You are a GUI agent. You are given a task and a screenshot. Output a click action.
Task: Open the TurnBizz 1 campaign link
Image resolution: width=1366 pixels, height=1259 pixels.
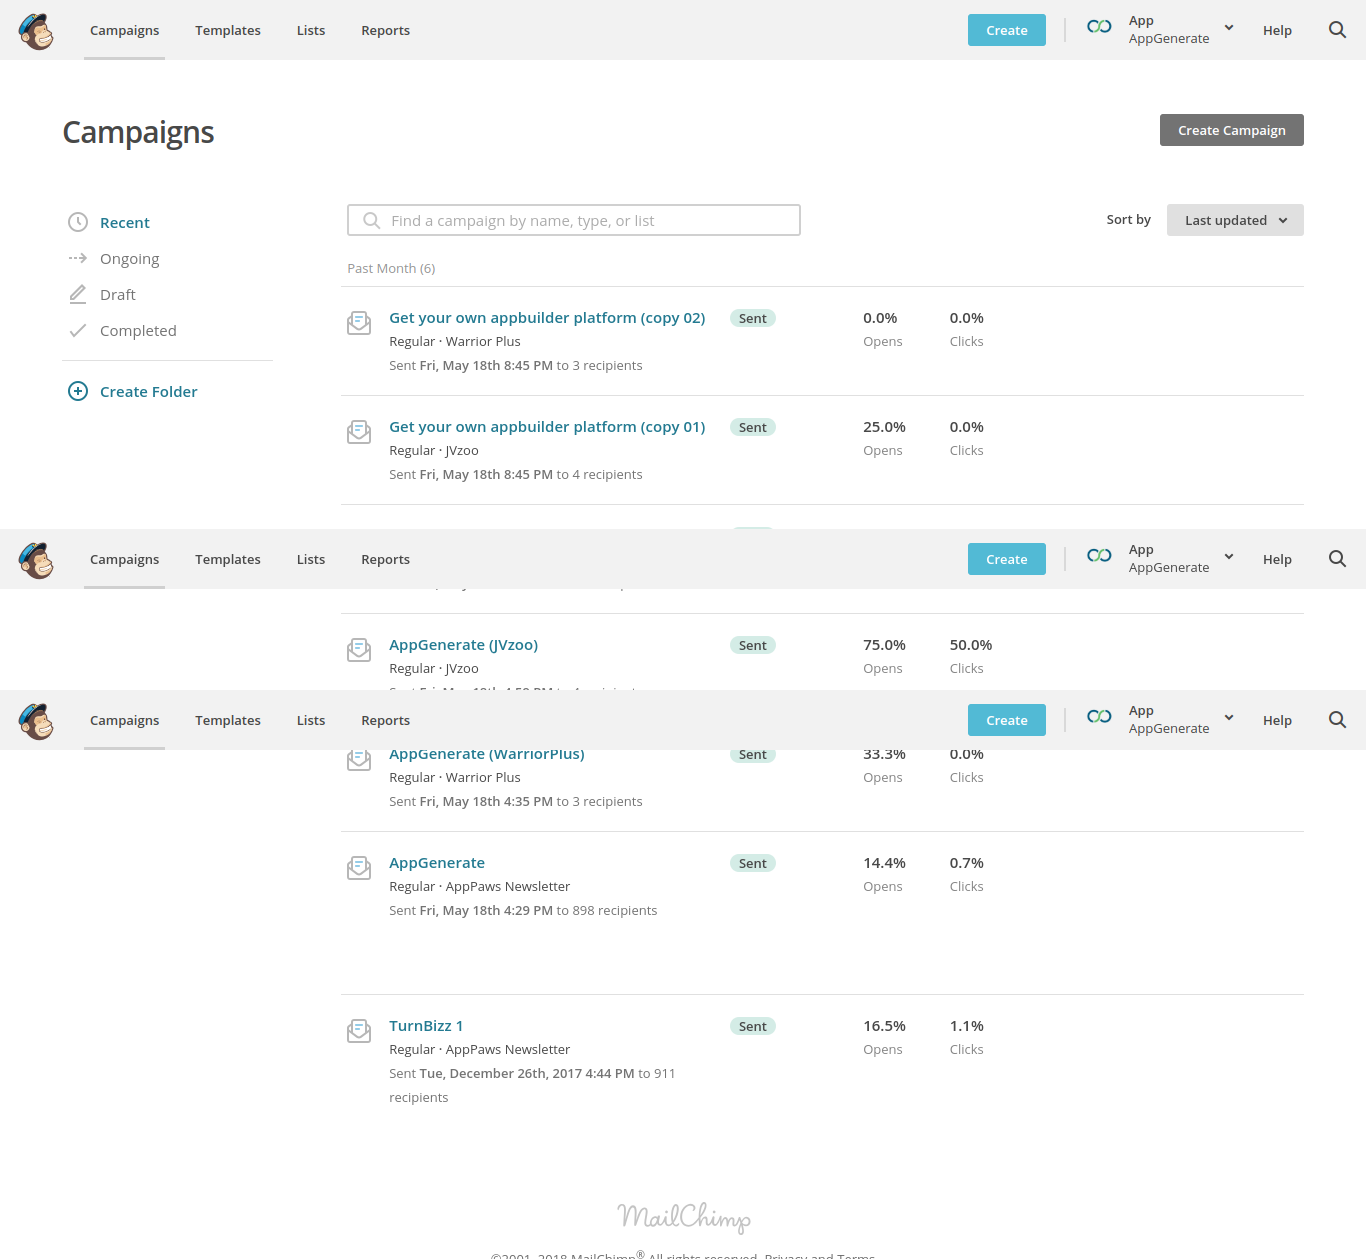pyautogui.click(x=426, y=1026)
